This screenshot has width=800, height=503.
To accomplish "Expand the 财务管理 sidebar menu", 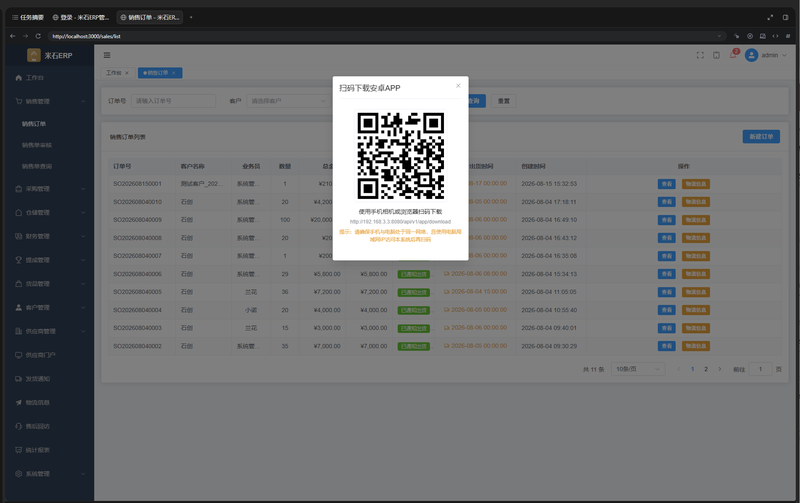I will coord(49,236).
